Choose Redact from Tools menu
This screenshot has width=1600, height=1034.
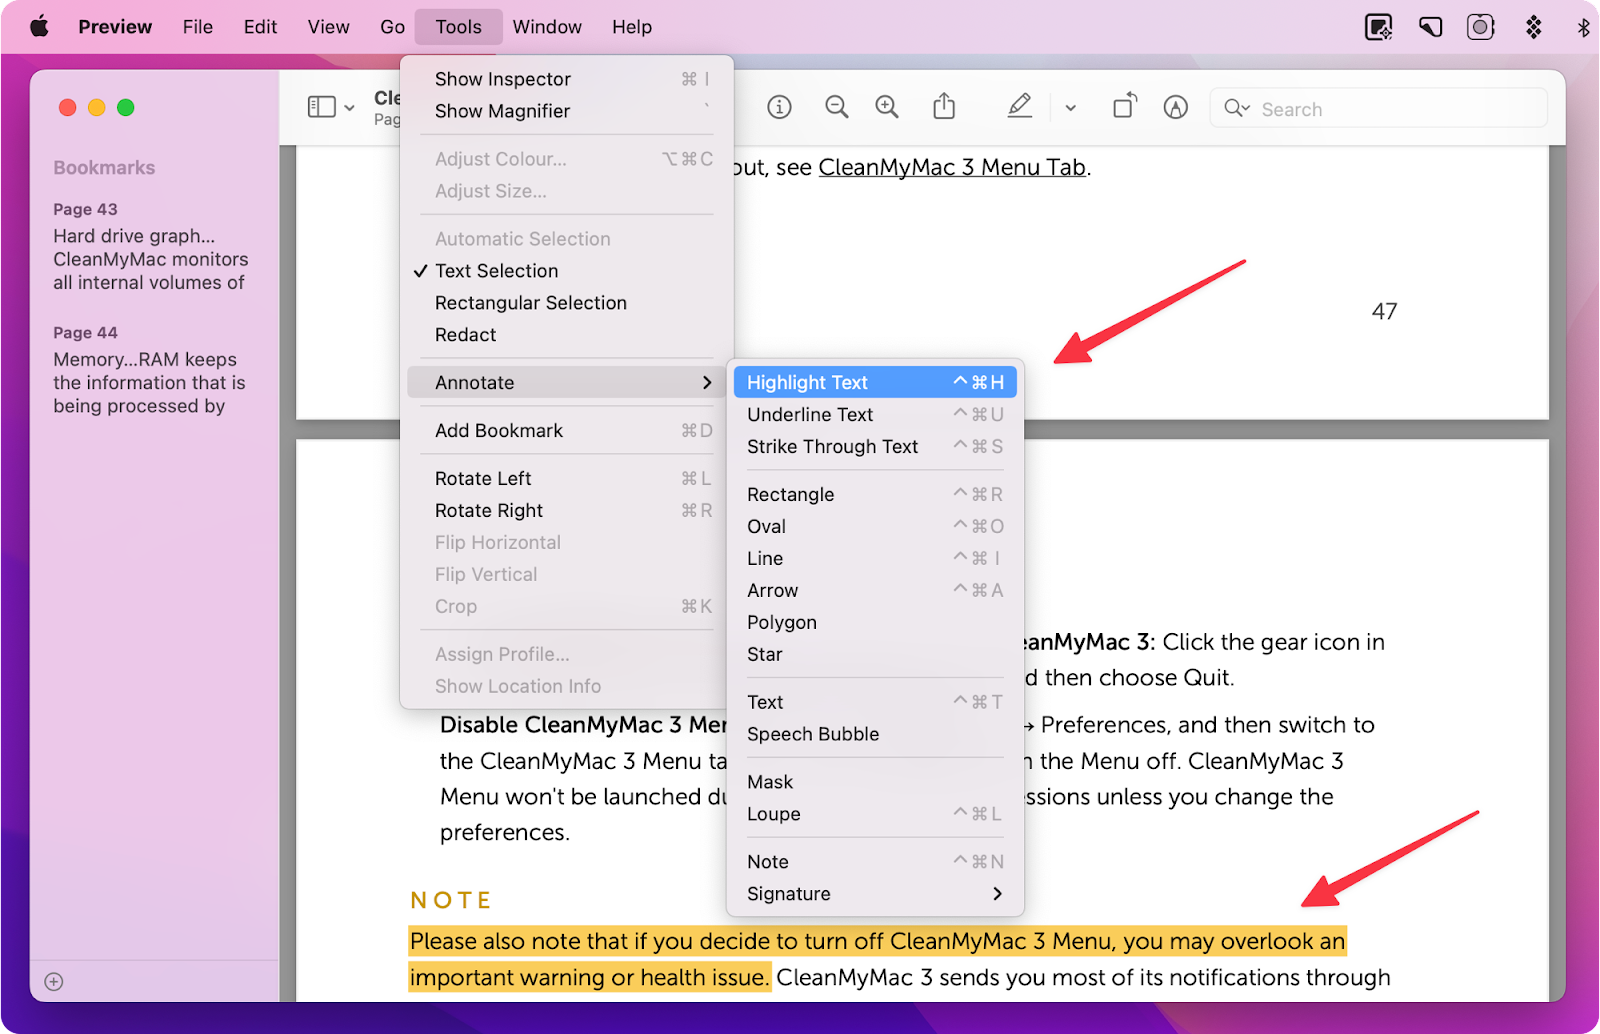coord(567,335)
